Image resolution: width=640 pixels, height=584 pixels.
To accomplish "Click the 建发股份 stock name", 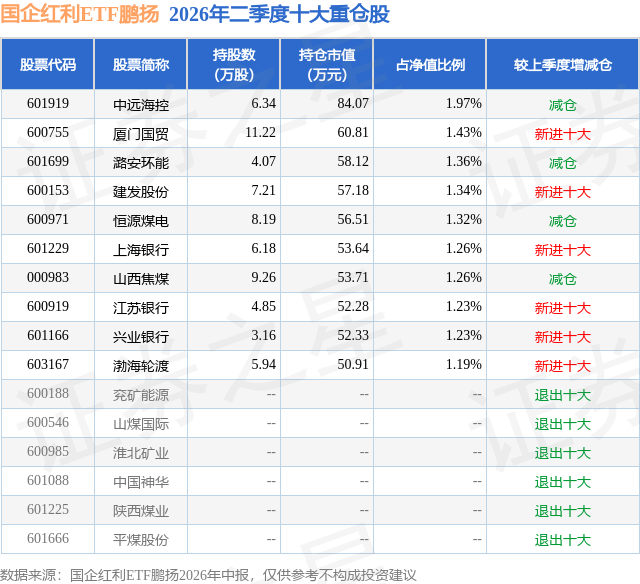I will click(141, 192).
